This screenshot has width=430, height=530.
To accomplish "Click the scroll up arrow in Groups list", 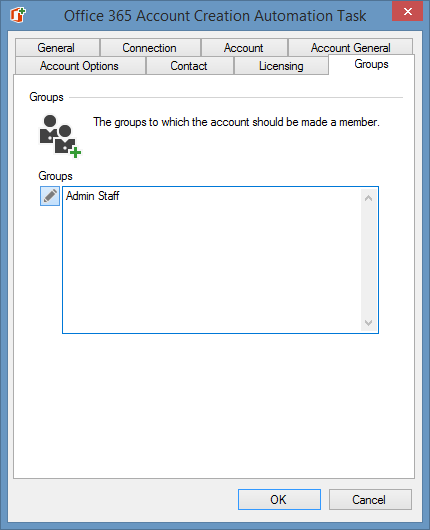I will tap(368, 198).
